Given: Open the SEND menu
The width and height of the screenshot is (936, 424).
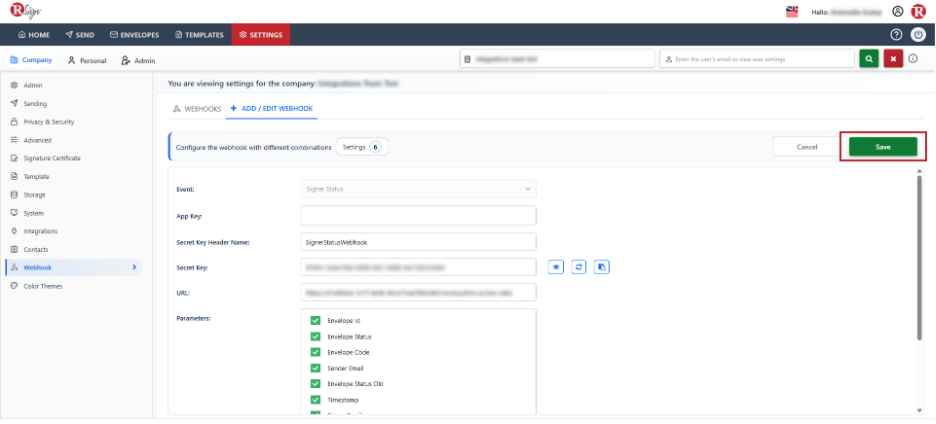Looking at the screenshot, I should (80, 35).
